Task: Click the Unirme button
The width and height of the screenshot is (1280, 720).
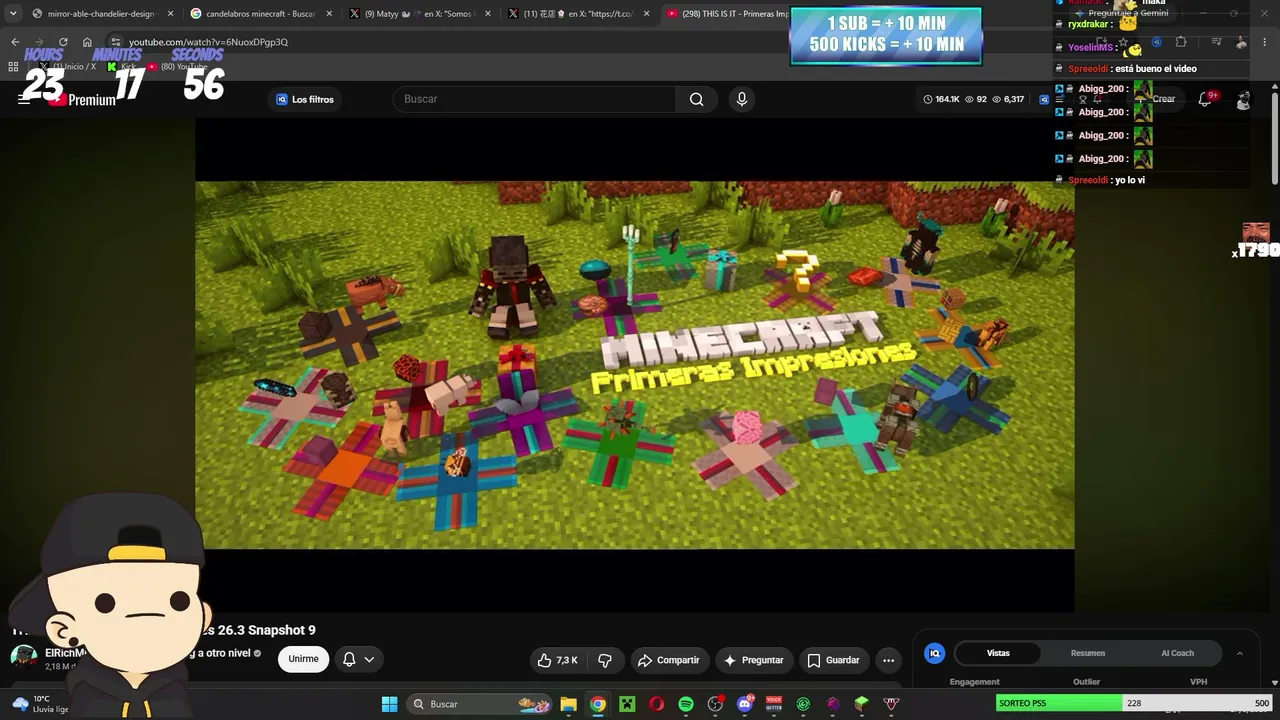Action: point(303,659)
